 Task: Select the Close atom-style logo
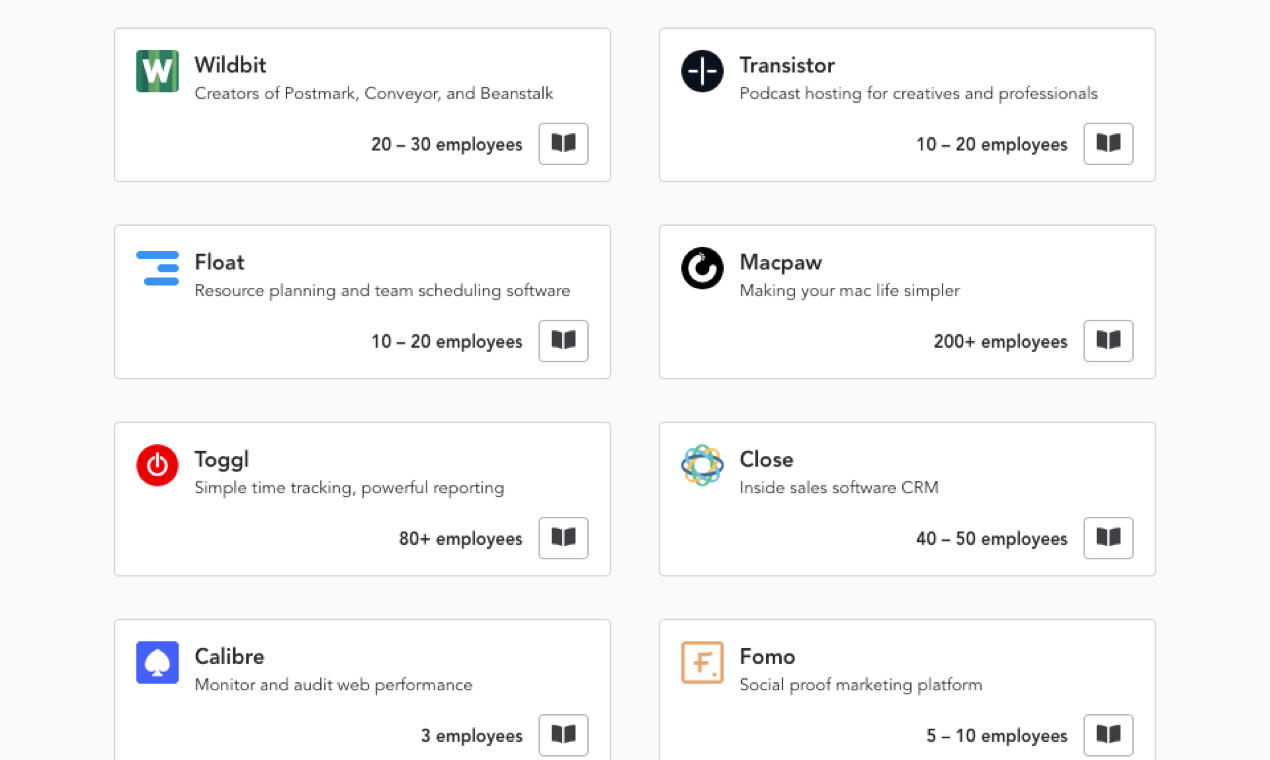[702, 465]
